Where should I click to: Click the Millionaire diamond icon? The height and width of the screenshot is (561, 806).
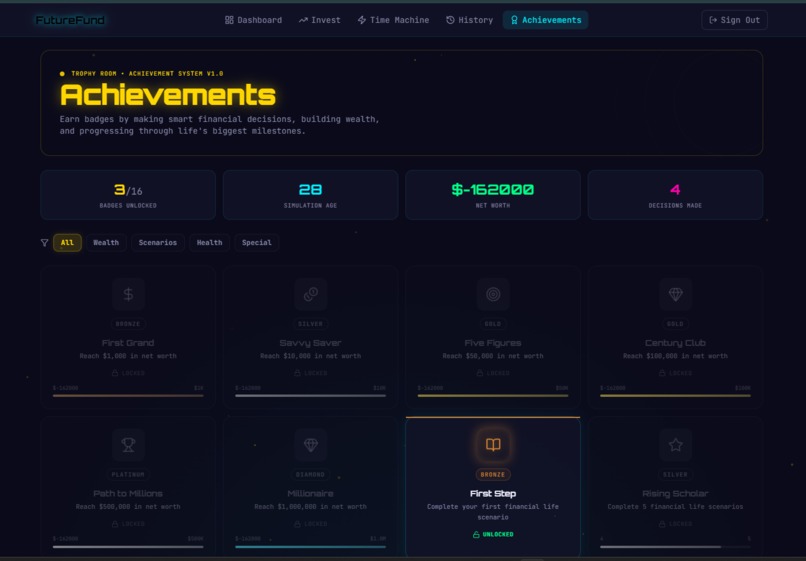click(x=310, y=445)
